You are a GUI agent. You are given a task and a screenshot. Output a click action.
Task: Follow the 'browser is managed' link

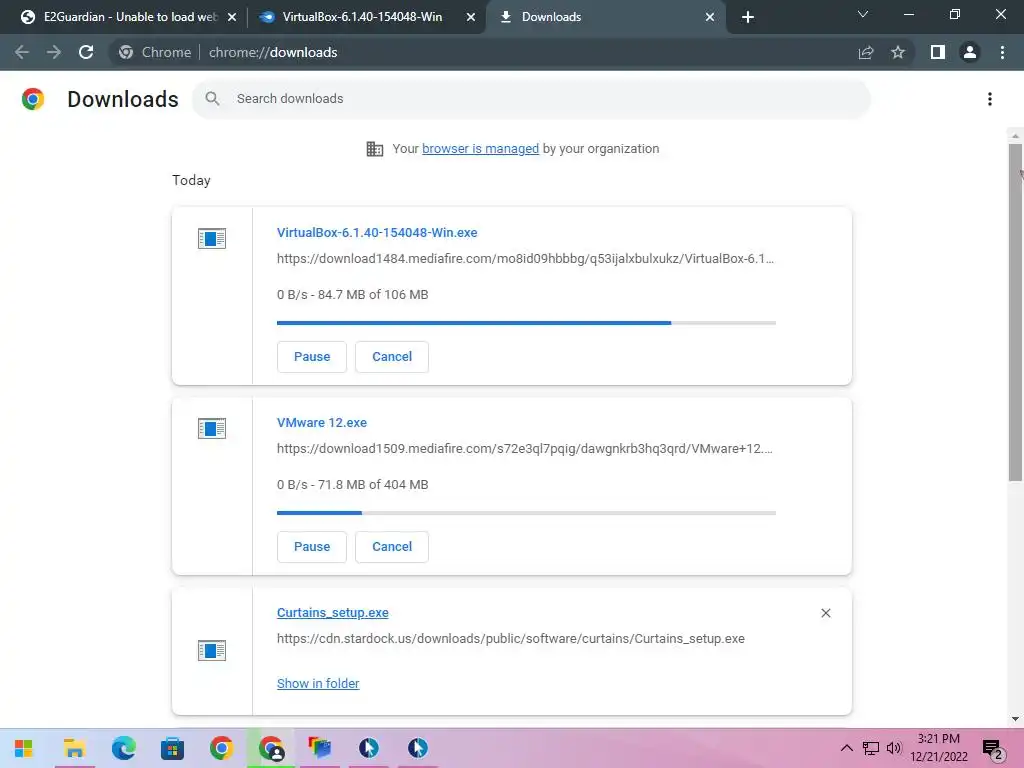coord(481,149)
